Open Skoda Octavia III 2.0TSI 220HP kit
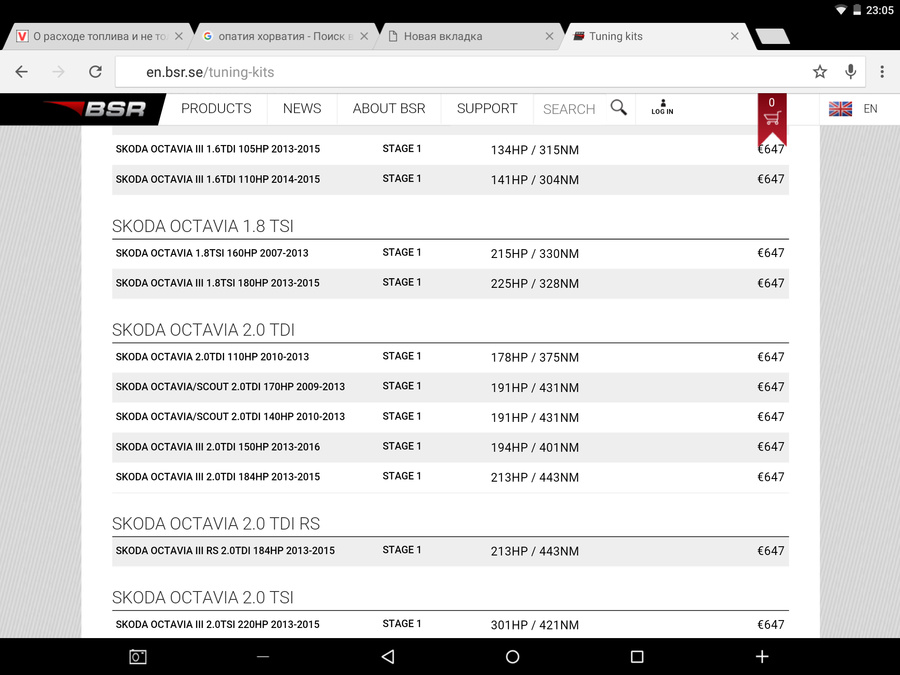The width and height of the screenshot is (900, 675). [x=218, y=624]
